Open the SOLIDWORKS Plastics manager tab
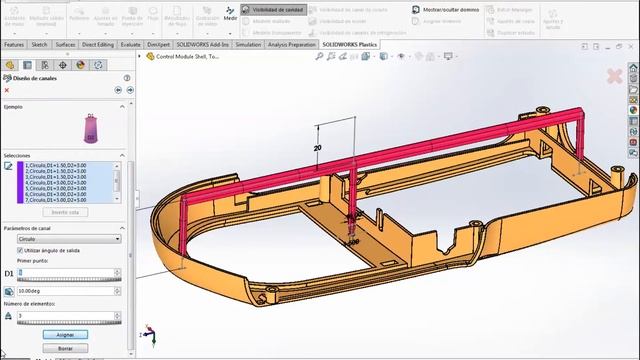This screenshot has height=360, width=640. coord(98,65)
